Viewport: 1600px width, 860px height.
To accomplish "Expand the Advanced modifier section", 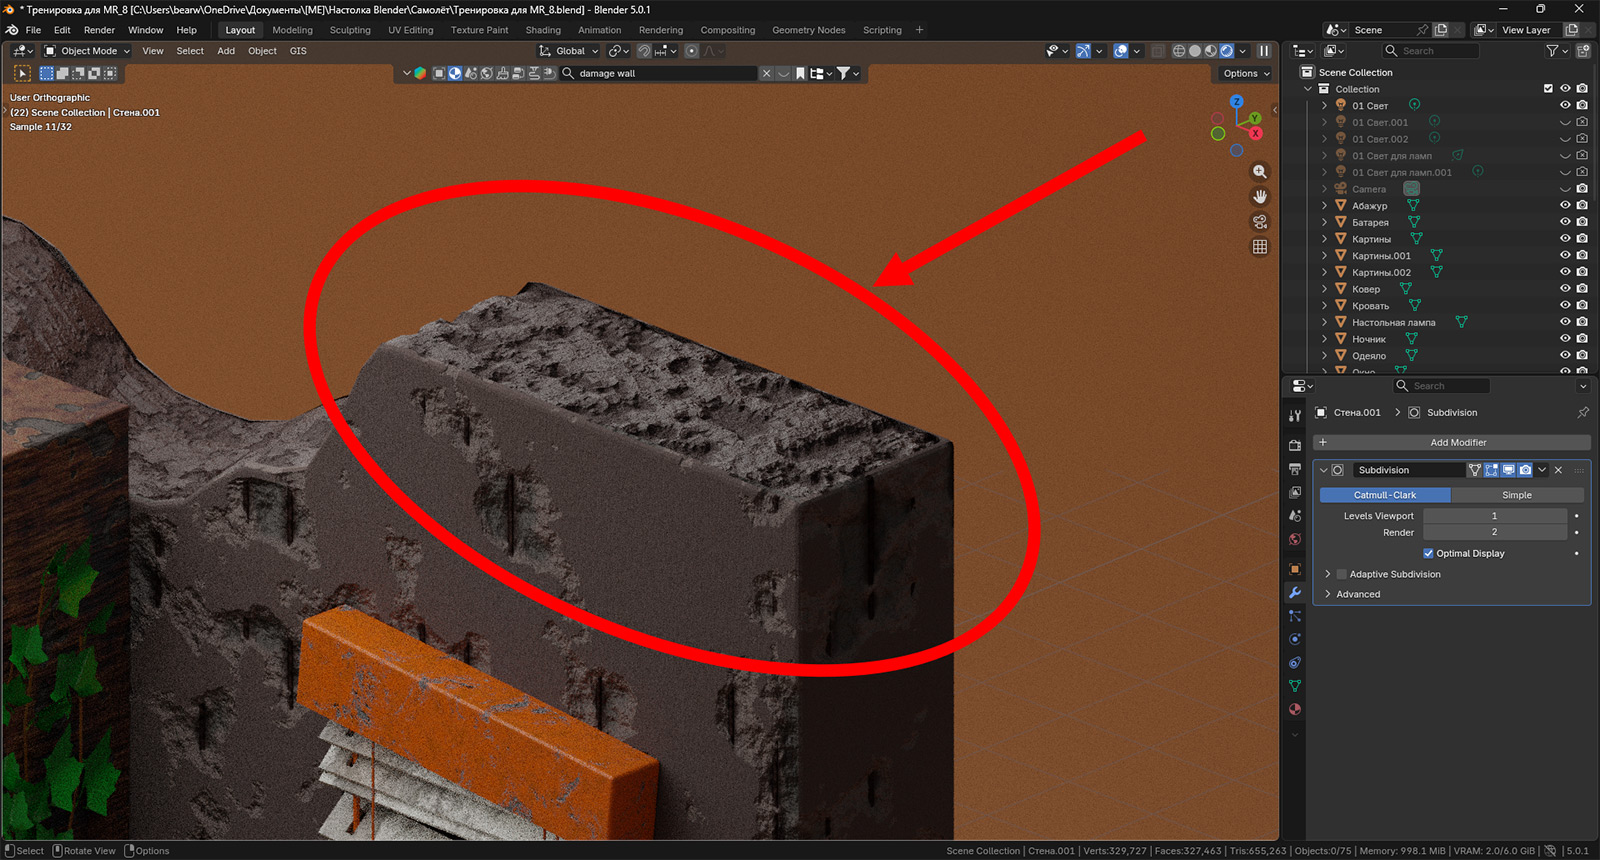I will (x=1328, y=594).
